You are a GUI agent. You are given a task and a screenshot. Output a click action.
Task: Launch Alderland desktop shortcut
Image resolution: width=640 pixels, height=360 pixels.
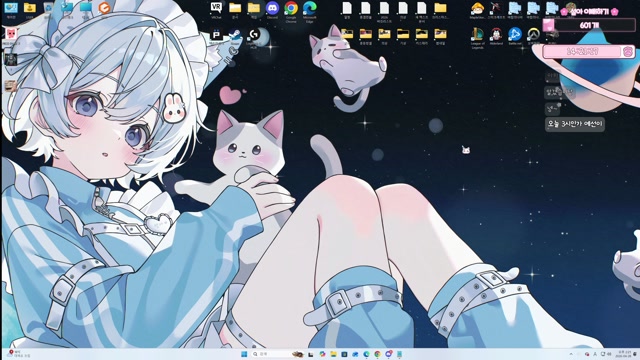point(496,36)
